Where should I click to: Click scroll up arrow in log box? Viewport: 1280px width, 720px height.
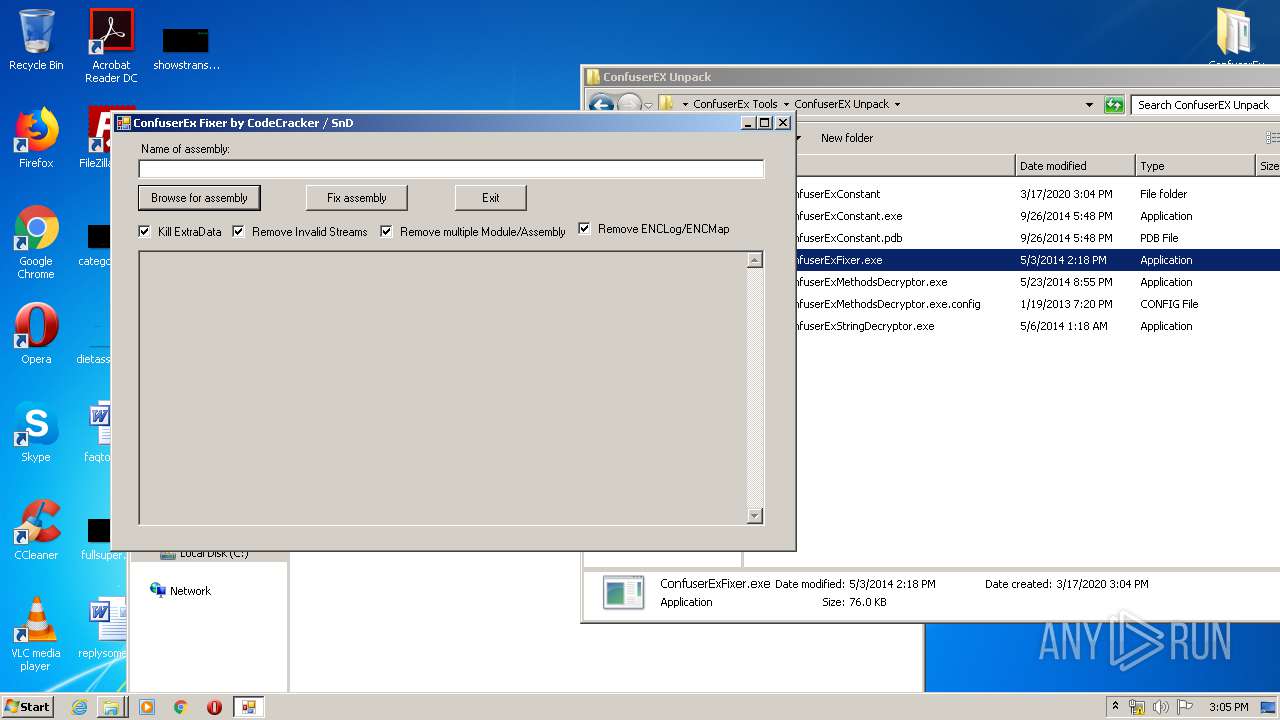coord(755,261)
